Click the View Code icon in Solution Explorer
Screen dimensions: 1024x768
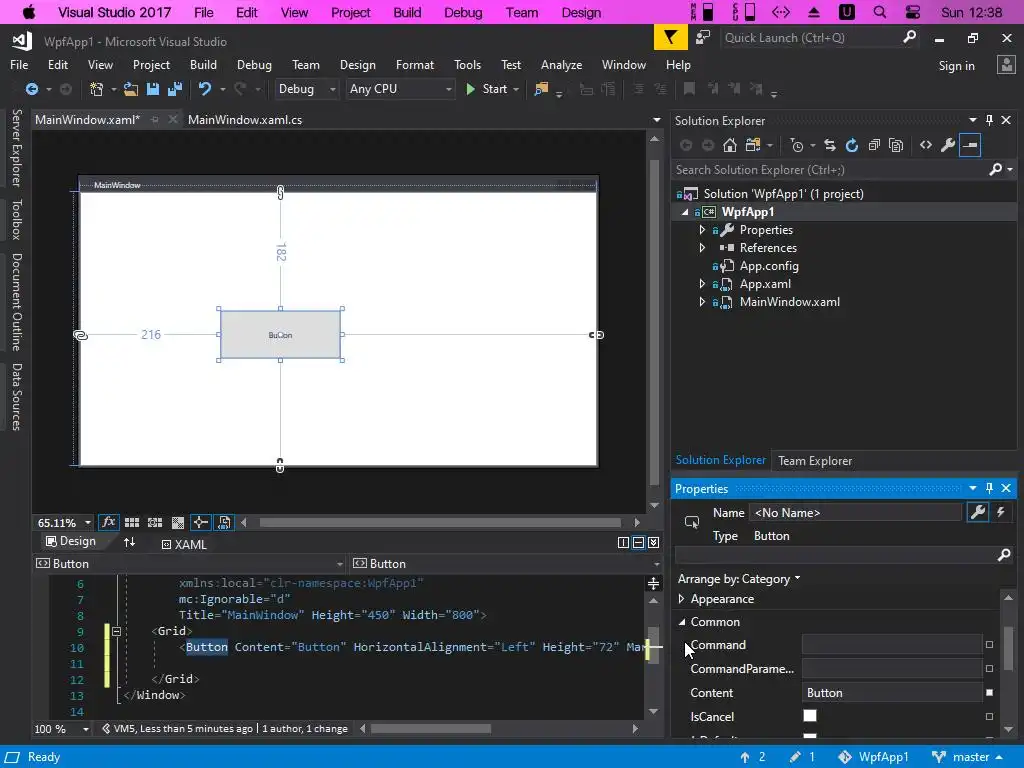point(925,145)
